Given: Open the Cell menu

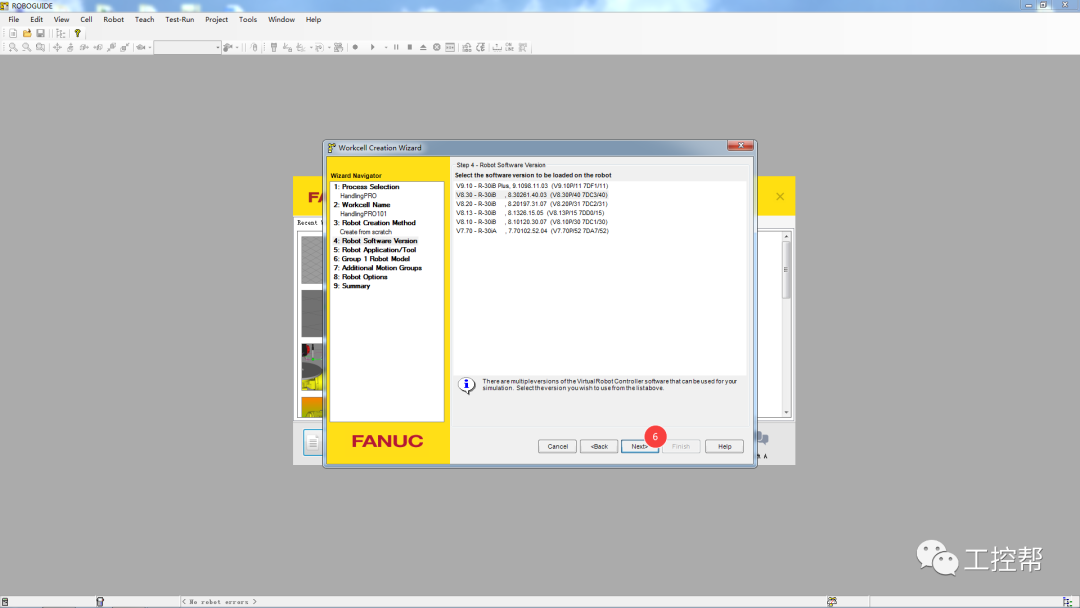Looking at the screenshot, I should [86, 19].
